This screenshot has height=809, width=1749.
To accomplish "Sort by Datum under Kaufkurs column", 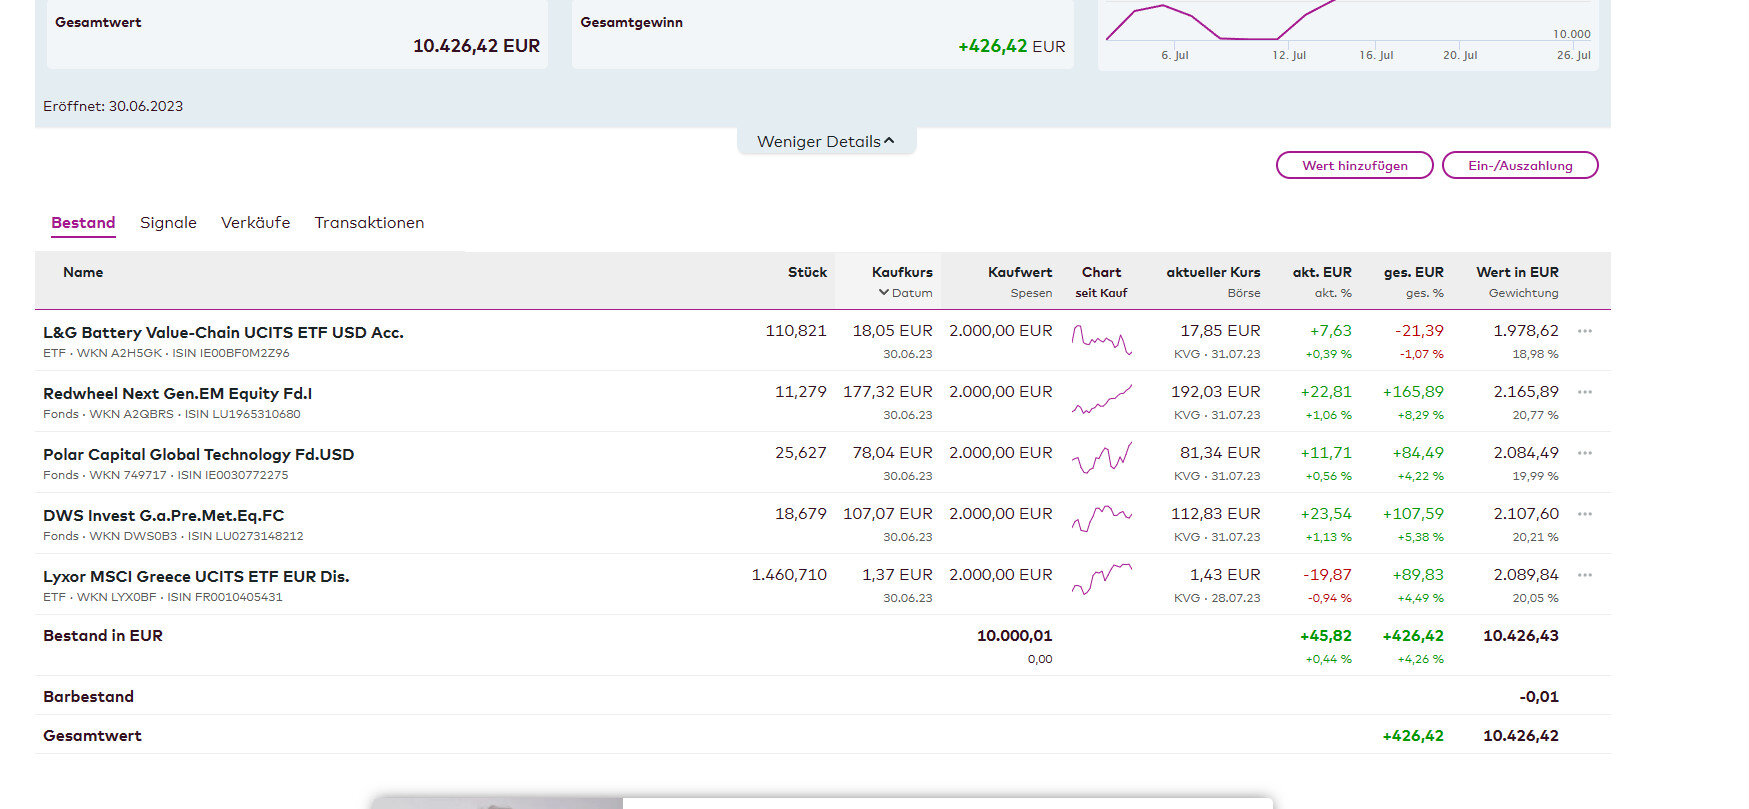I will pyautogui.click(x=905, y=293).
